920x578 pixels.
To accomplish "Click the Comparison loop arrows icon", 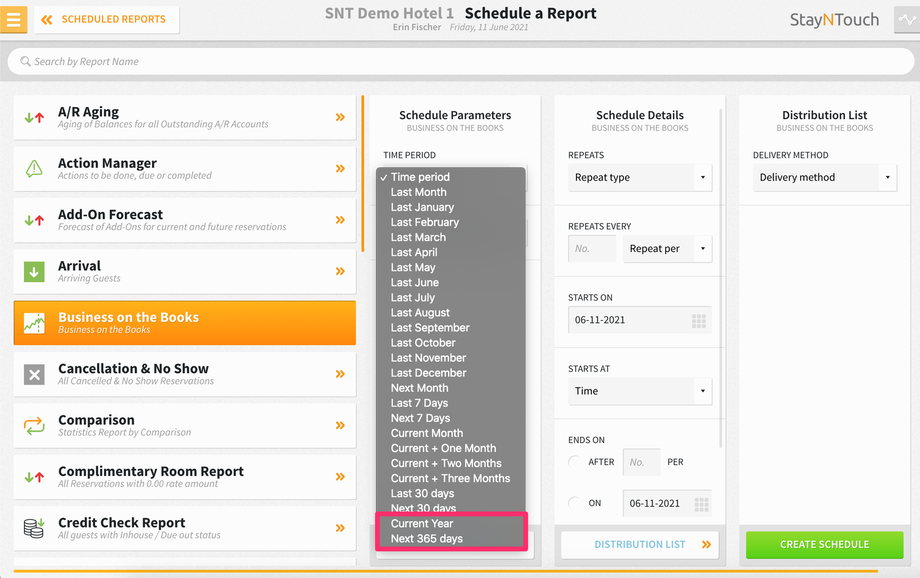I will [34, 426].
